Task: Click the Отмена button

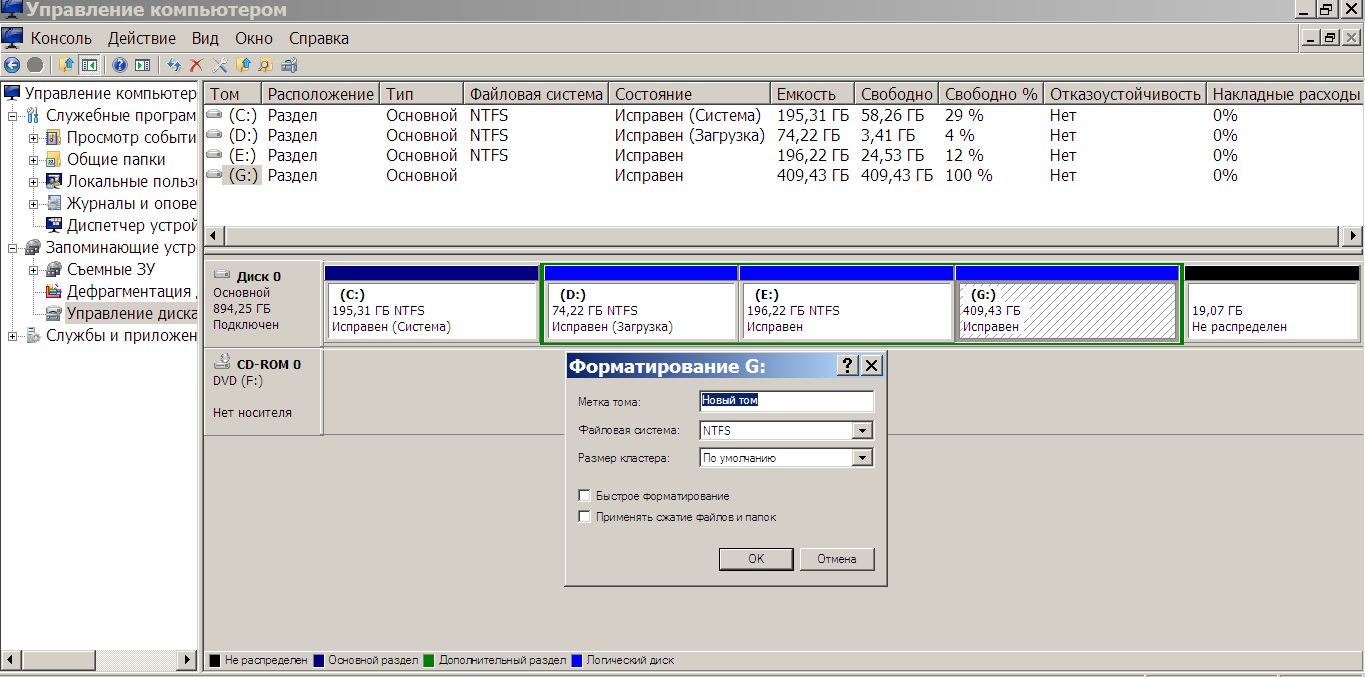Action: [x=836, y=559]
